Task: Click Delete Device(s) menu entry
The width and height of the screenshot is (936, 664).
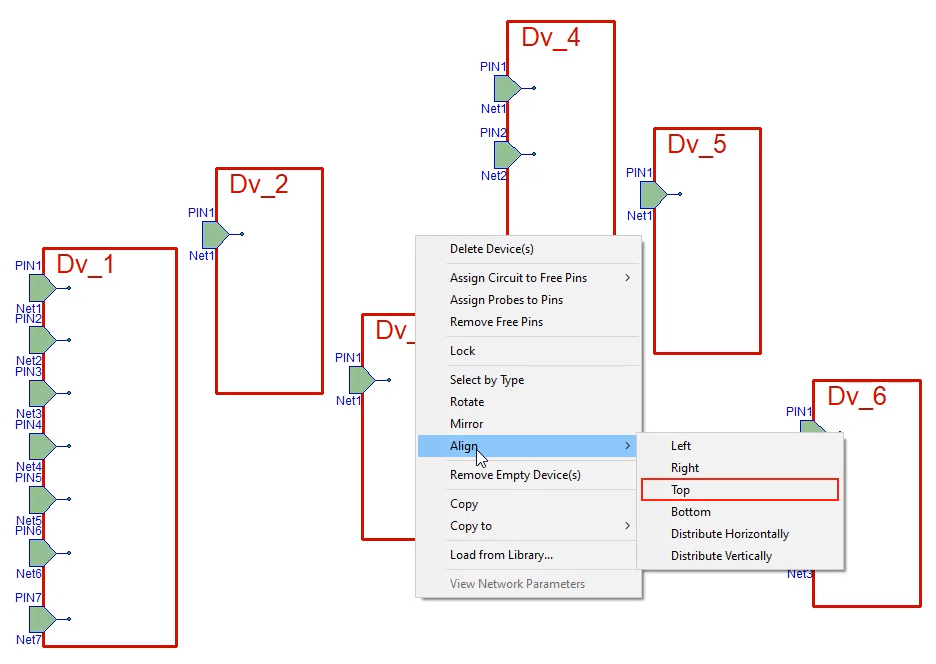Action: 491,249
